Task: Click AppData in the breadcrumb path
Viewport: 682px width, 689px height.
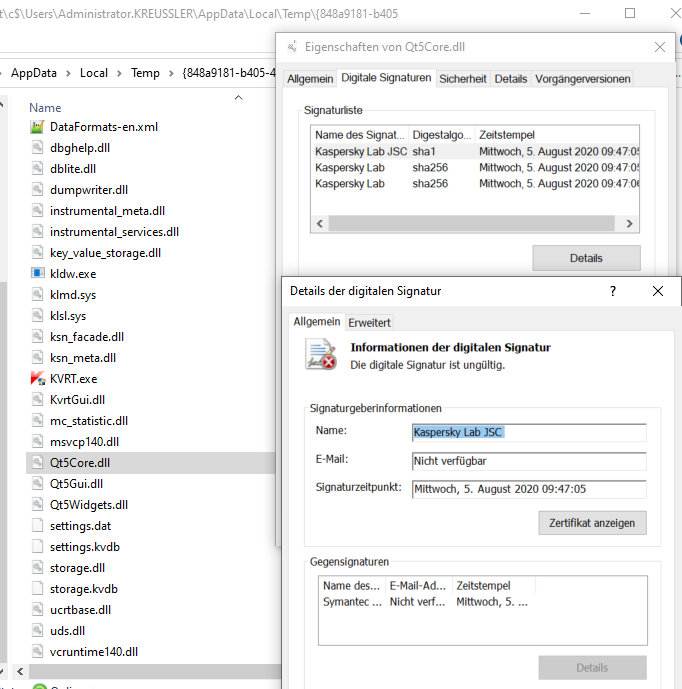Action: click(34, 73)
